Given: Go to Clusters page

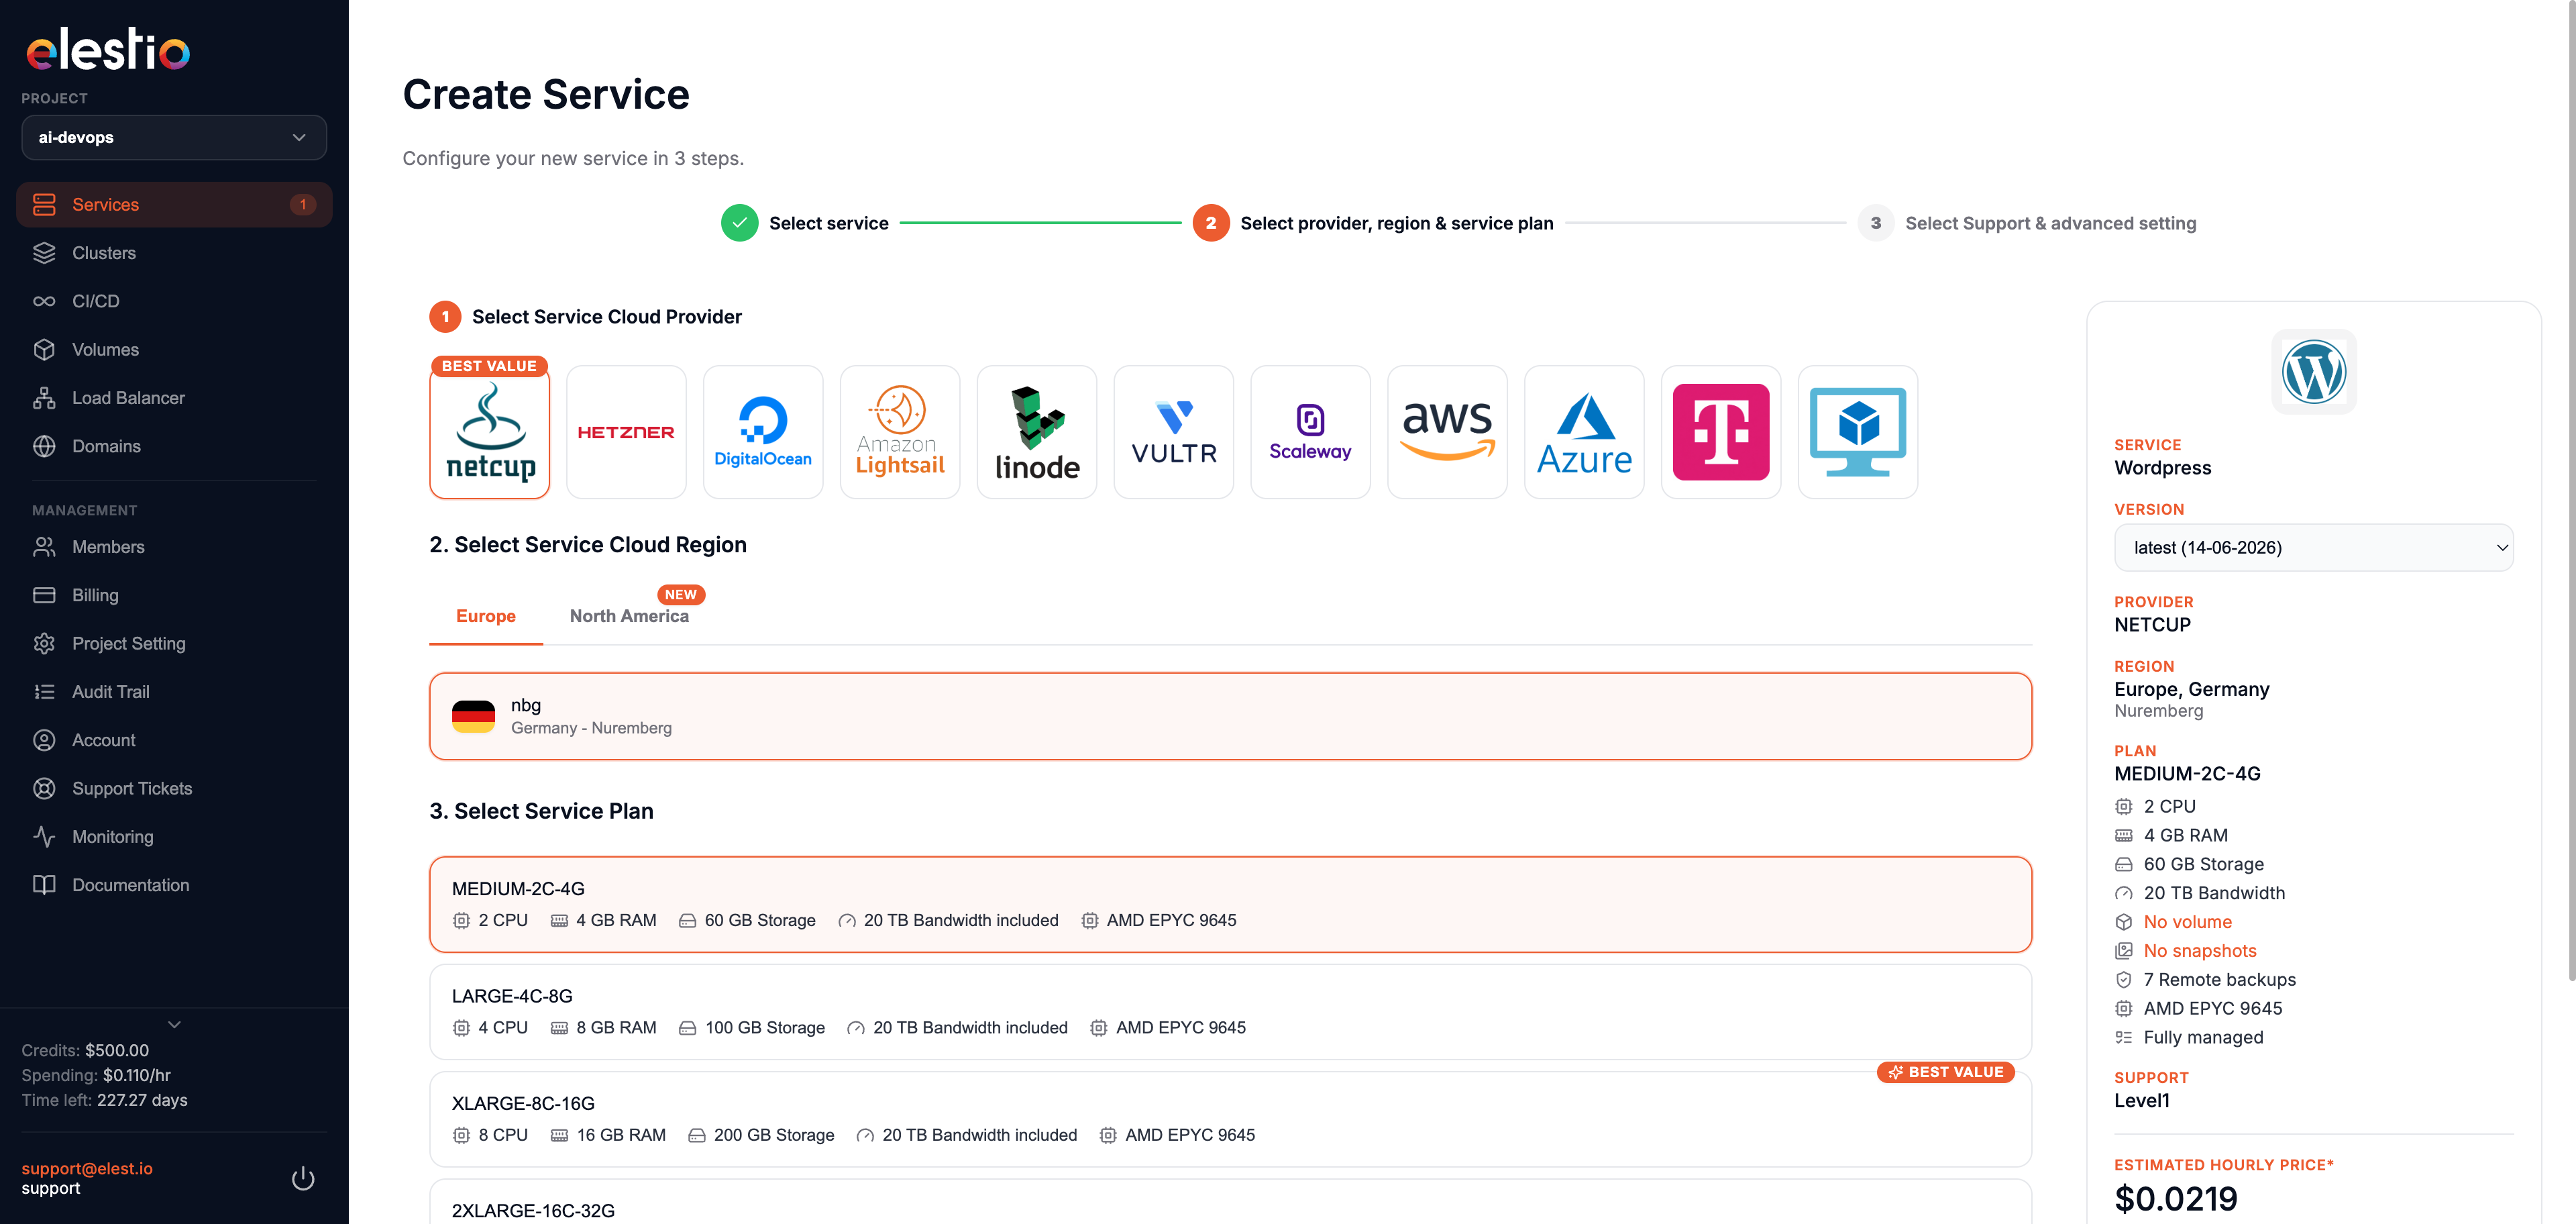Looking at the screenshot, I should coord(174,253).
